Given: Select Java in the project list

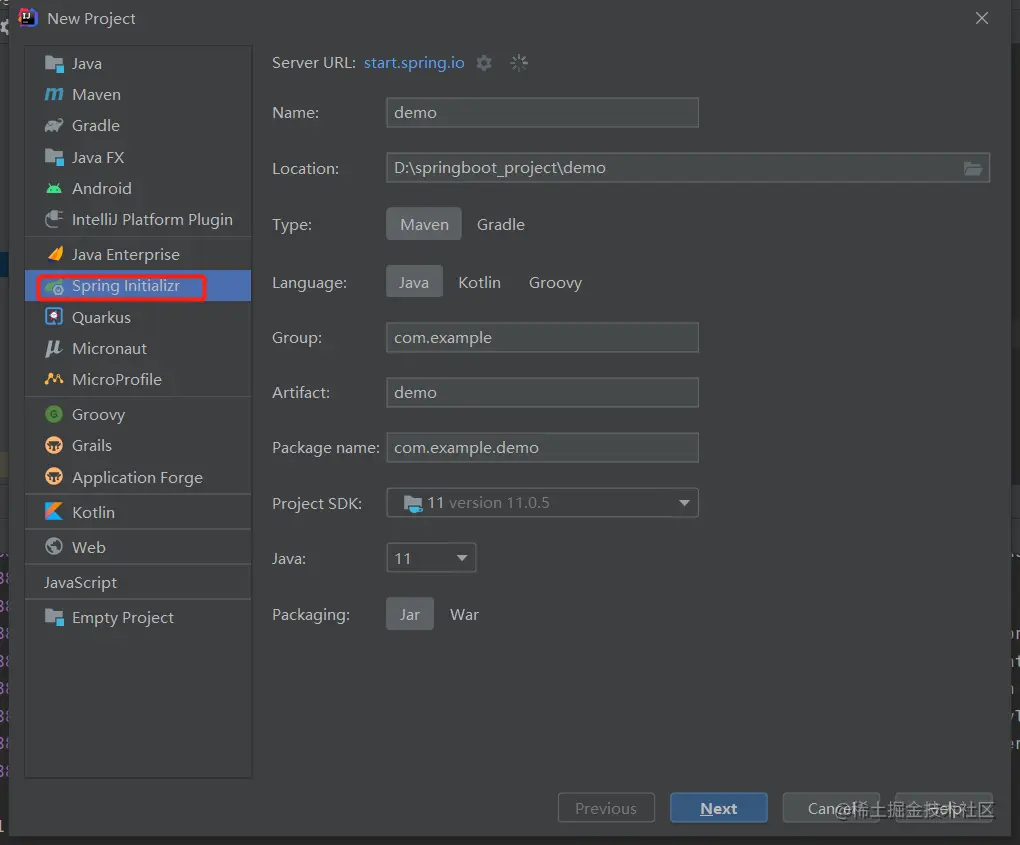Looking at the screenshot, I should 138,64.
